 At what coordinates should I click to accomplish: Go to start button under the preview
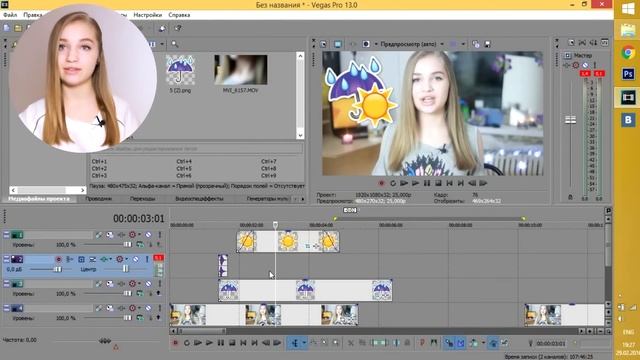pos(449,183)
